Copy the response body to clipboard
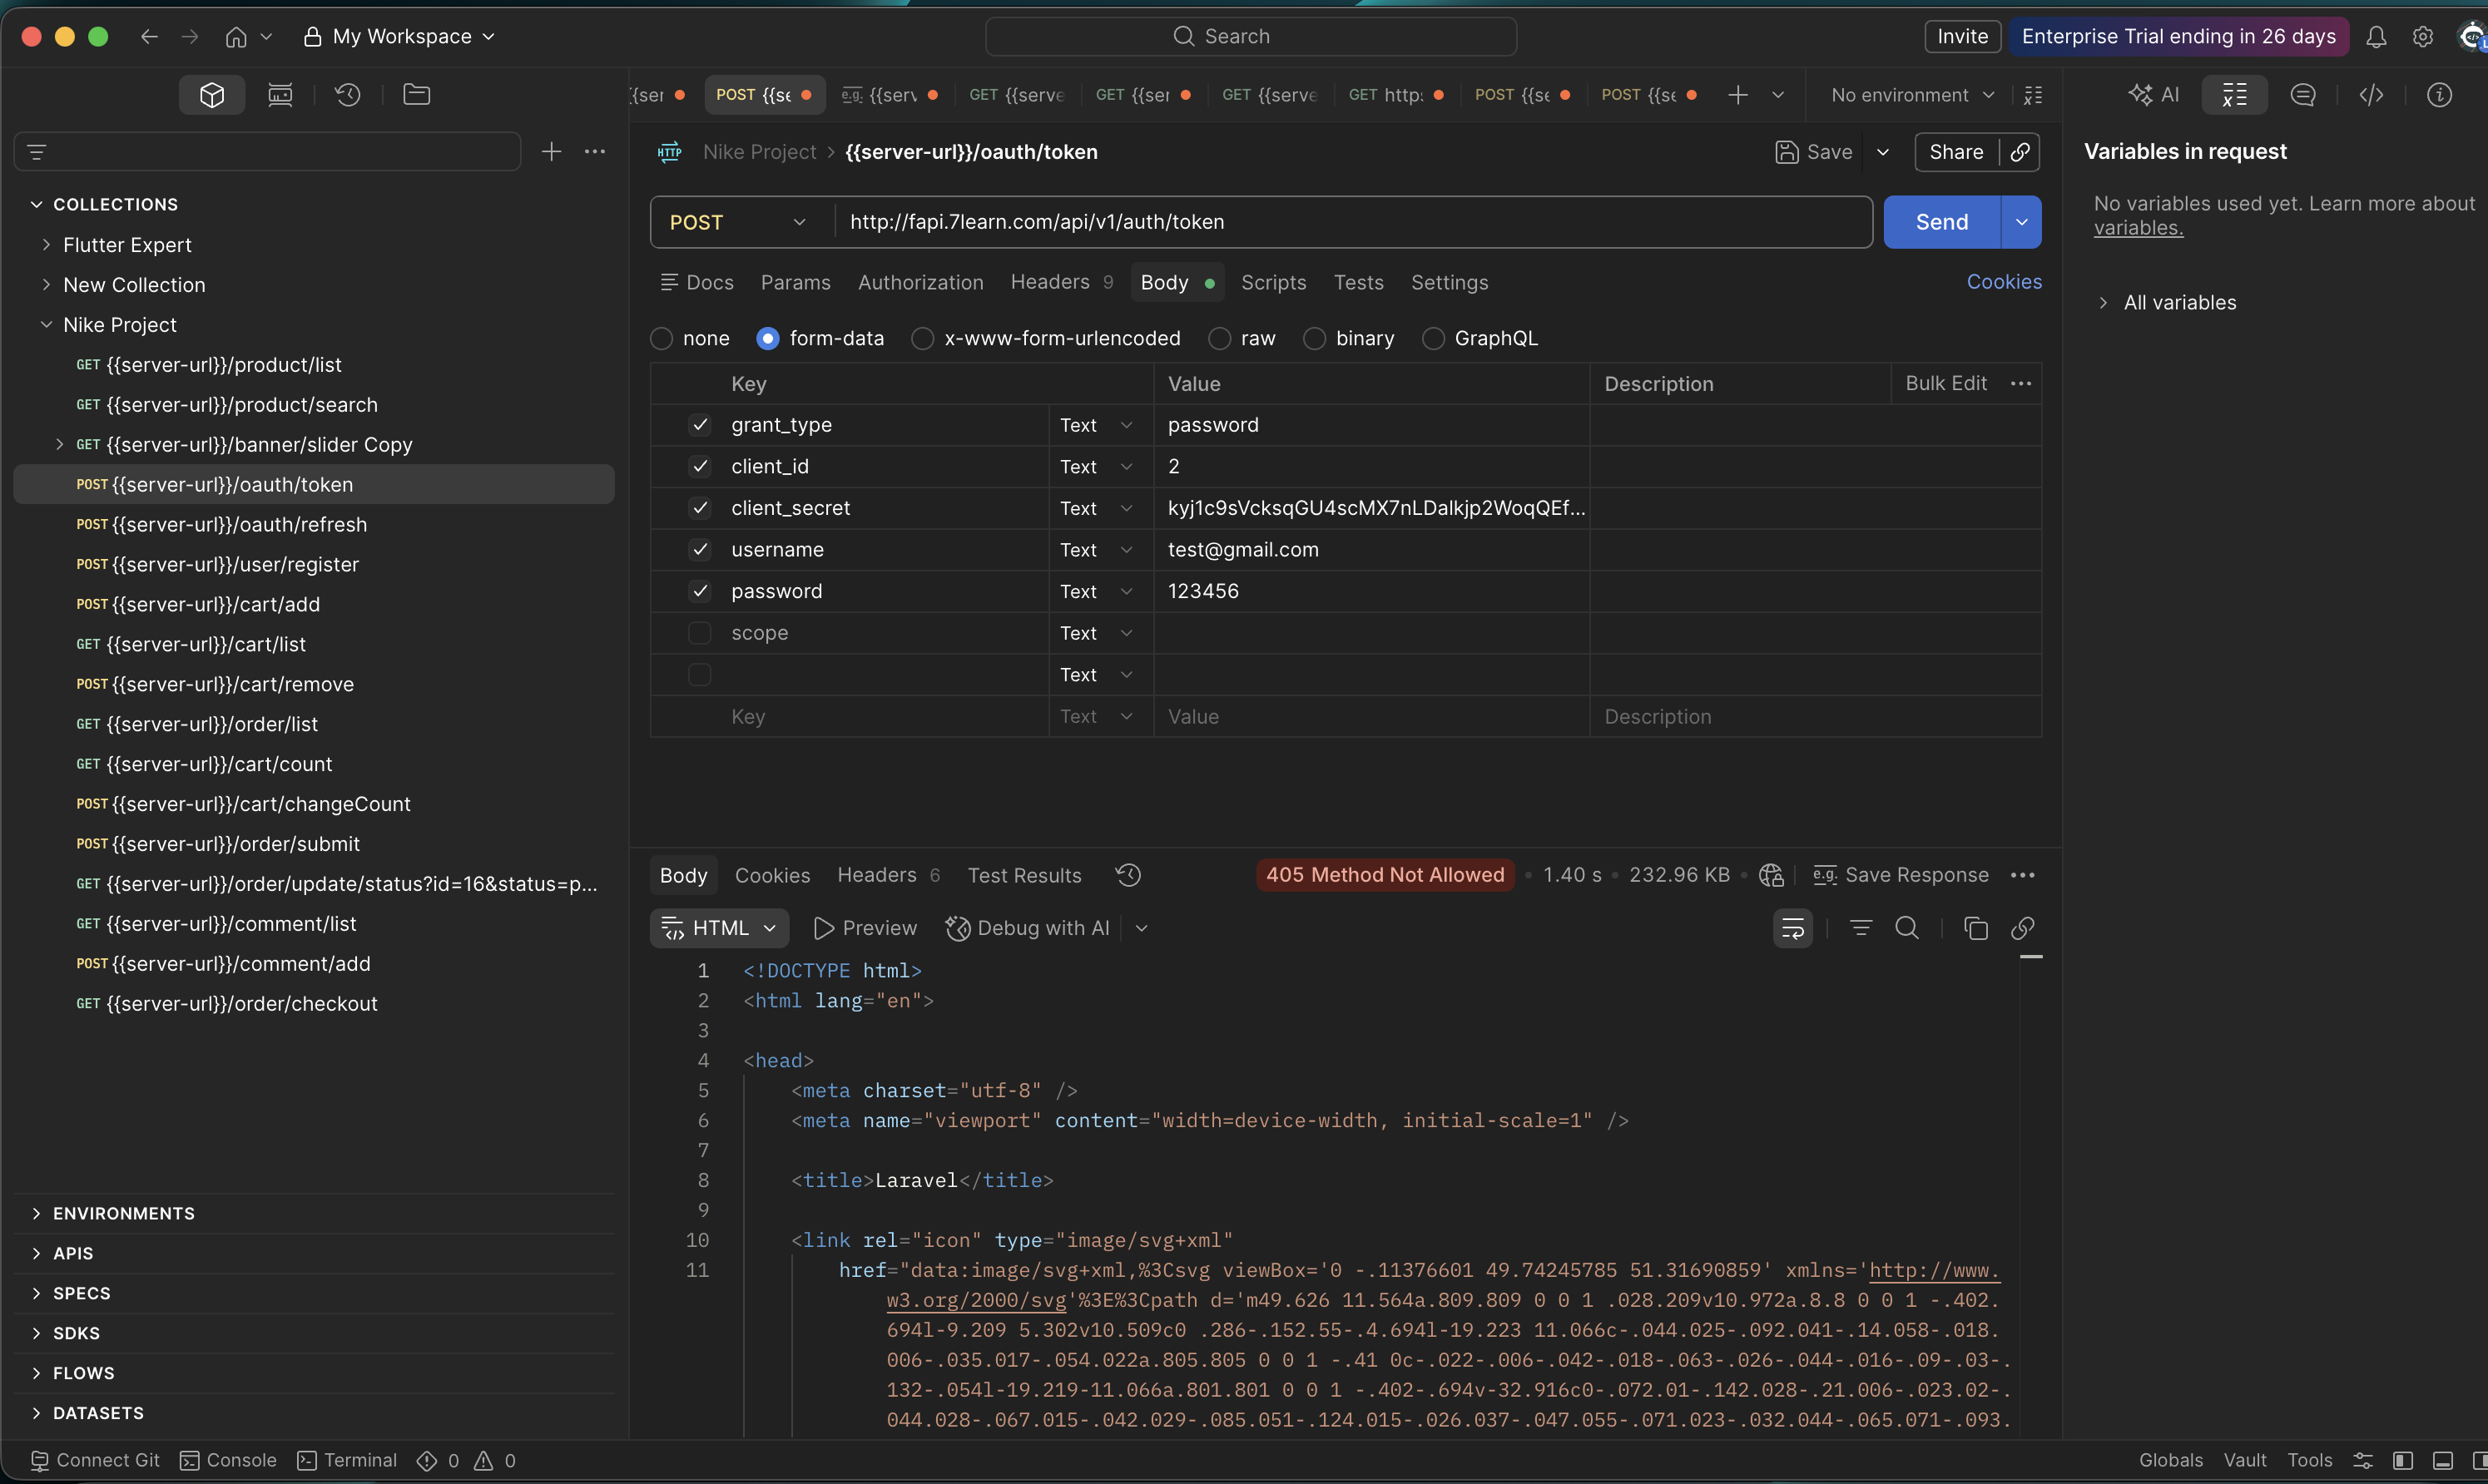This screenshot has width=2488, height=1484. [x=1975, y=928]
